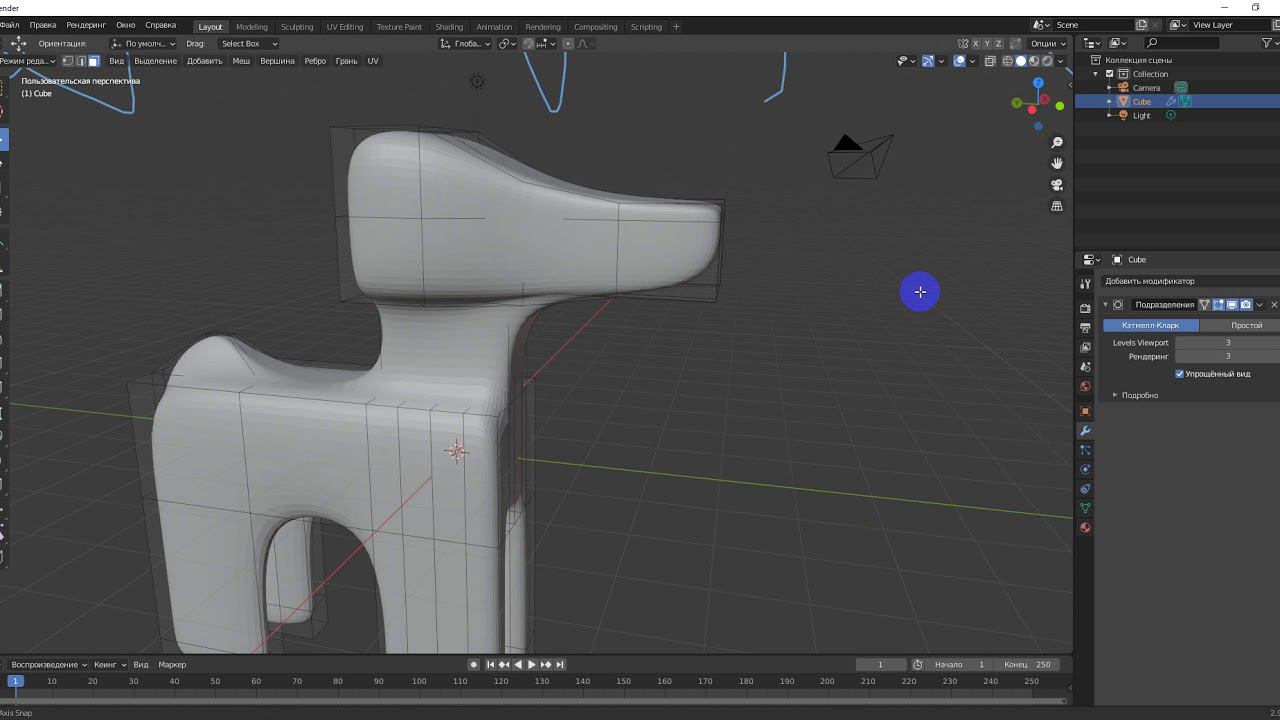Toggle modifier display in viewport icon
Screen dimensions: 1280x720
[1232, 305]
